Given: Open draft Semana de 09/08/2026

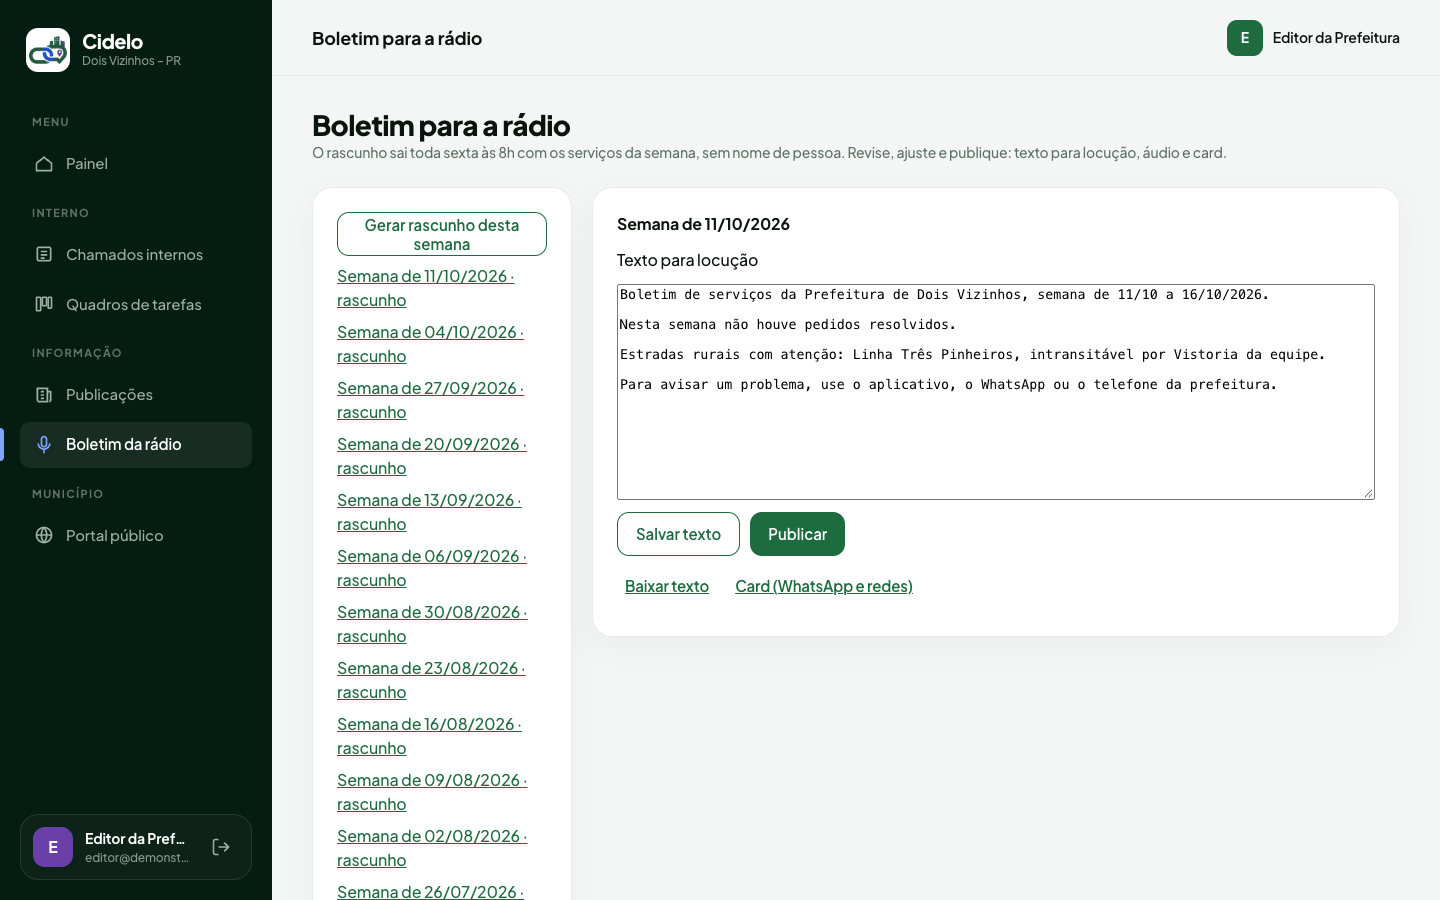Looking at the screenshot, I should [432, 792].
